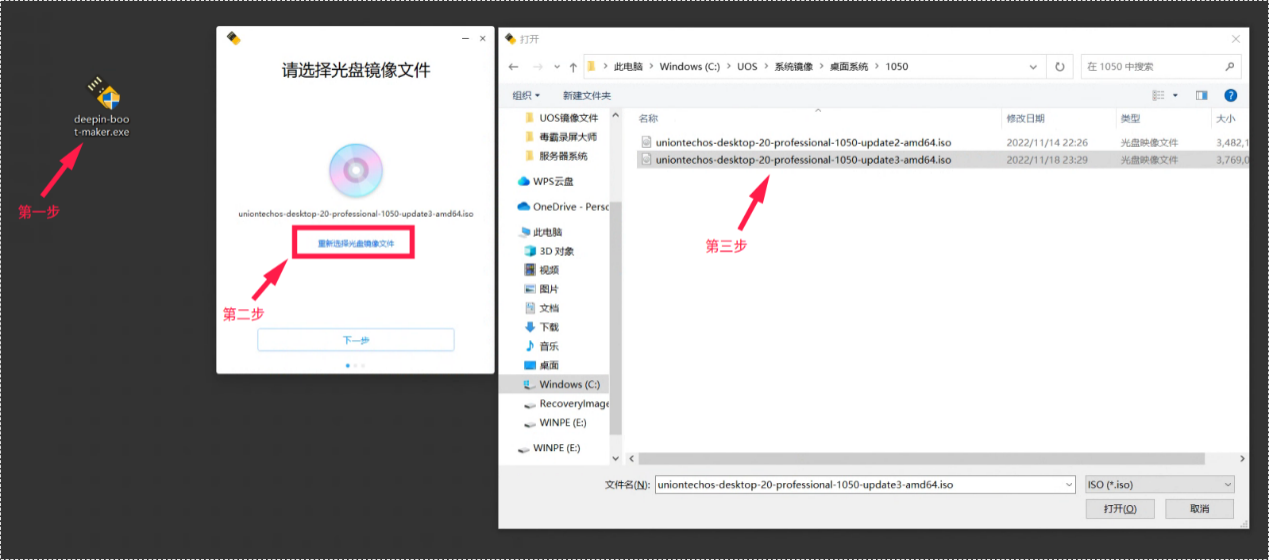Select 下载 in sidebar

[x=549, y=327]
